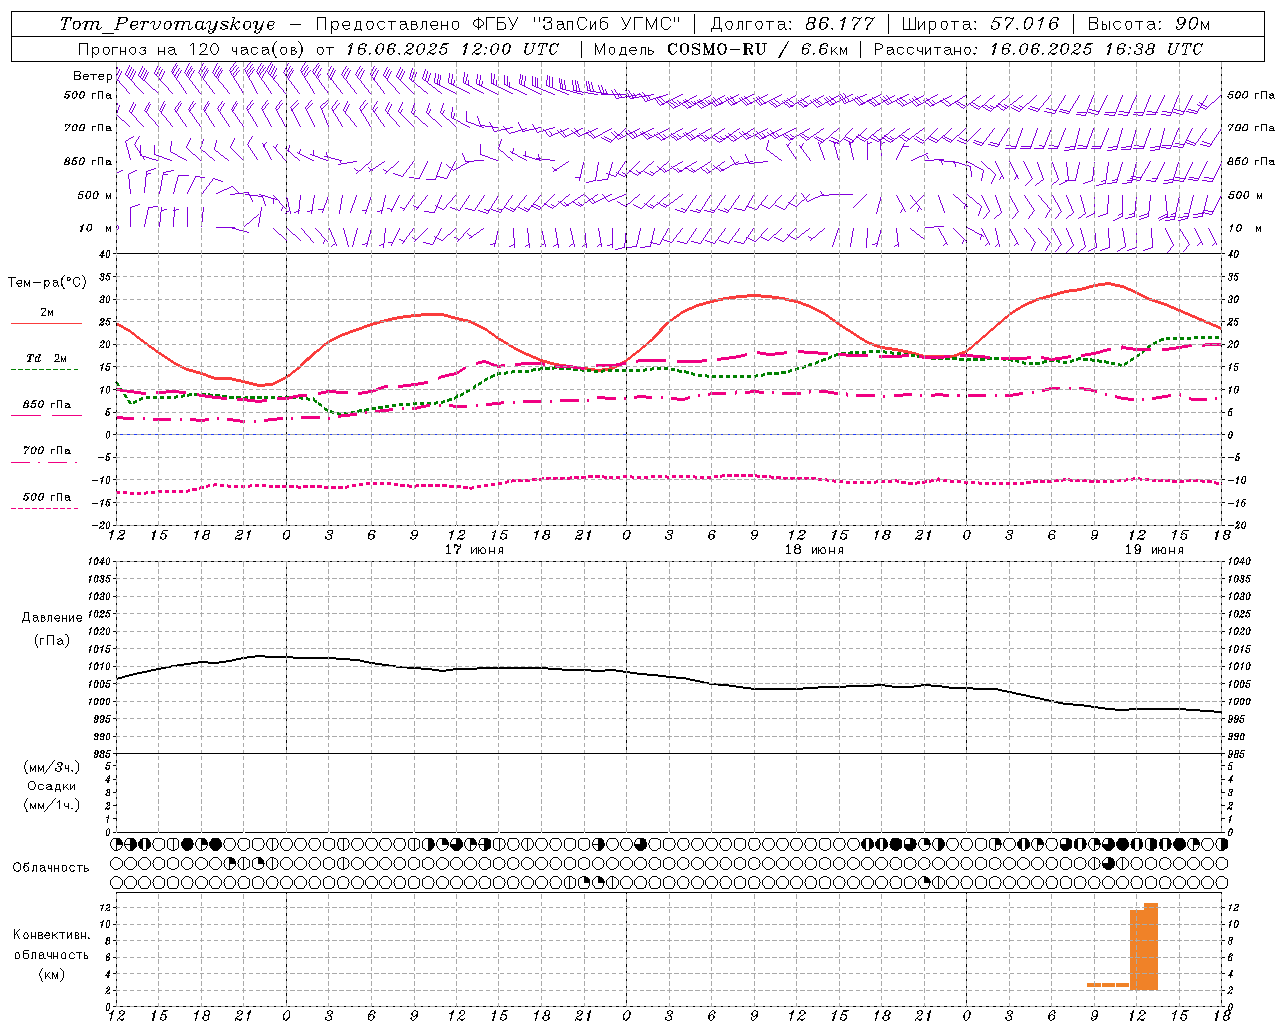Click the Давление pressure panel label
This screenshot has height=1024, width=1280.
[52, 618]
